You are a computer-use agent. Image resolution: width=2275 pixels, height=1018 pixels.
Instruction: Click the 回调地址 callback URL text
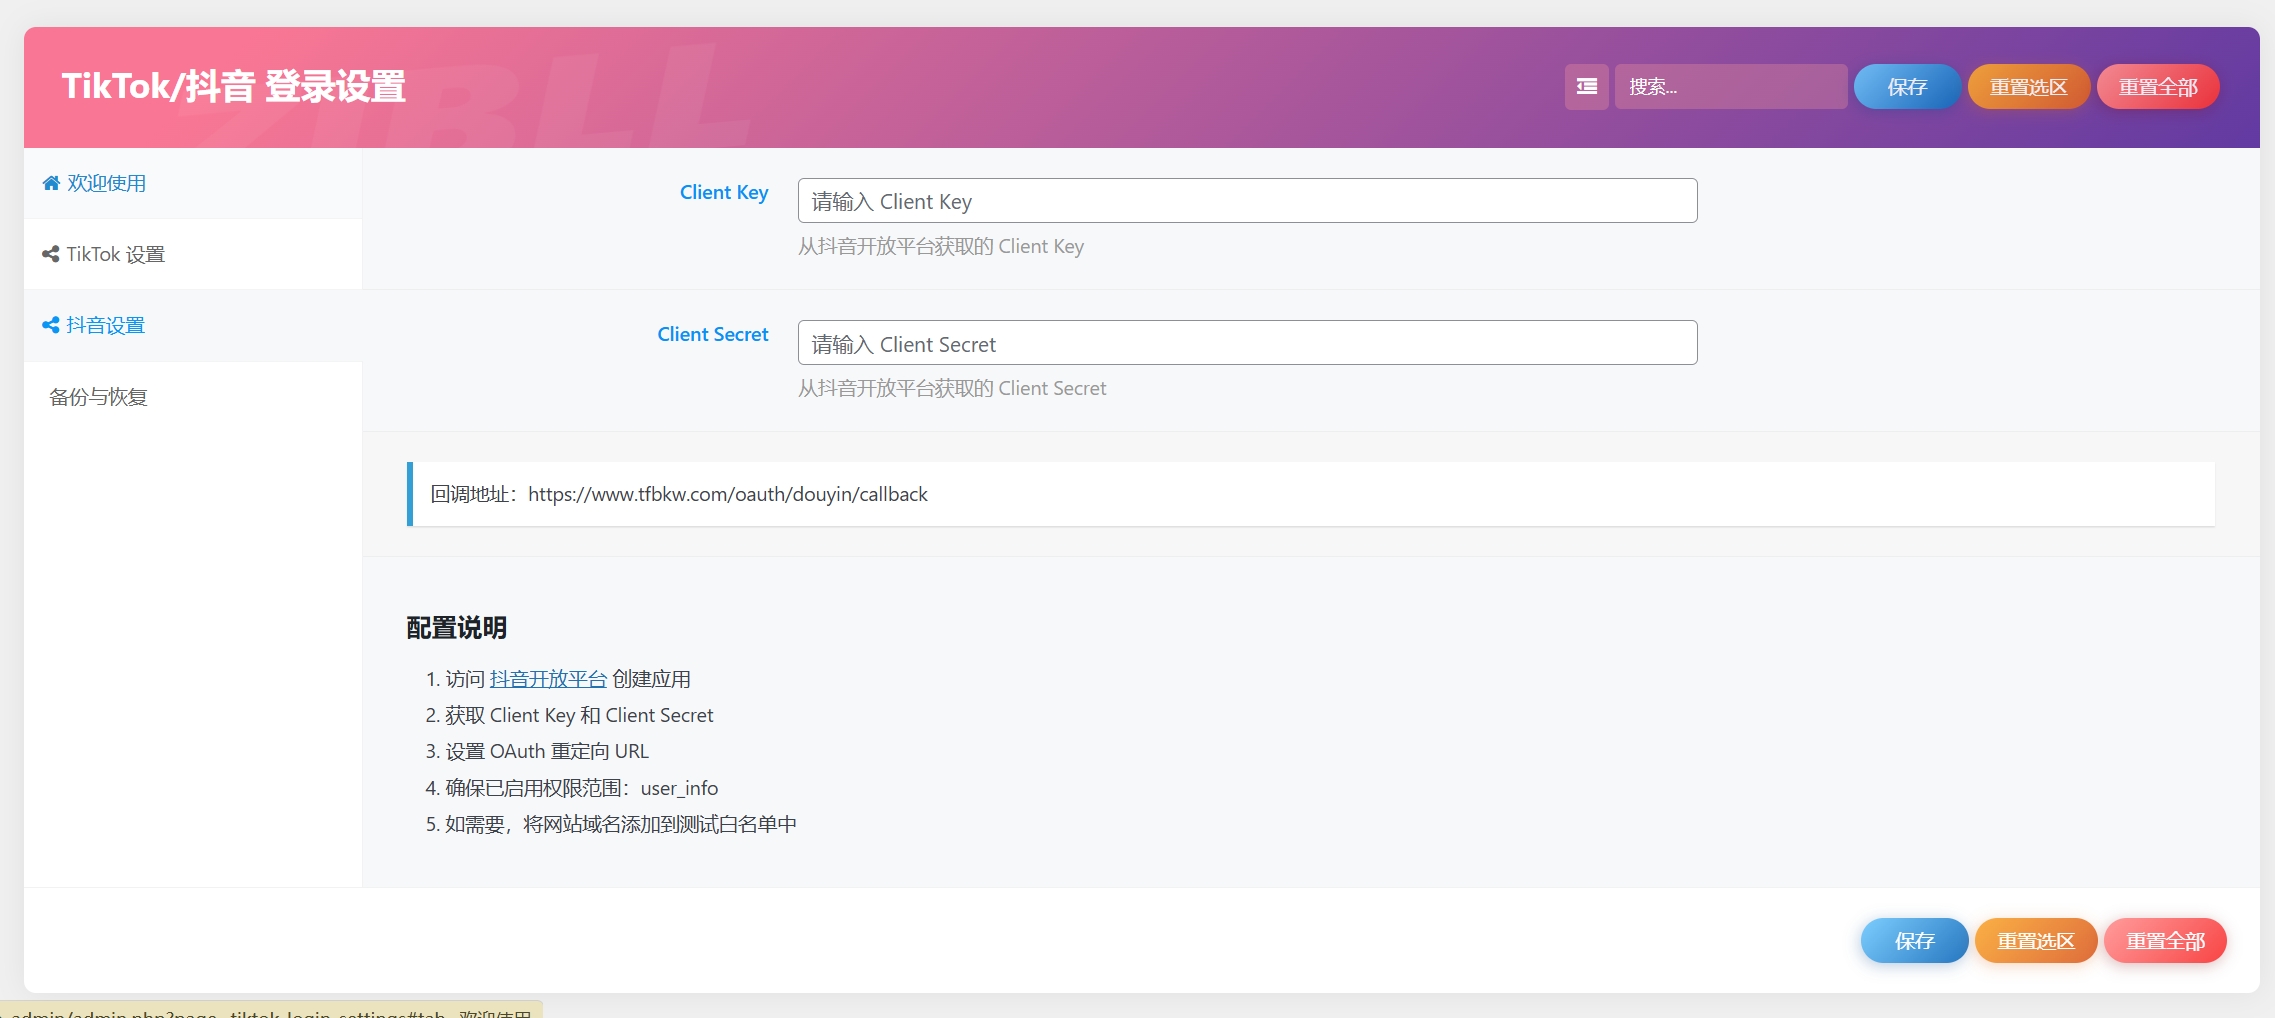pyautogui.click(x=679, y=494)
